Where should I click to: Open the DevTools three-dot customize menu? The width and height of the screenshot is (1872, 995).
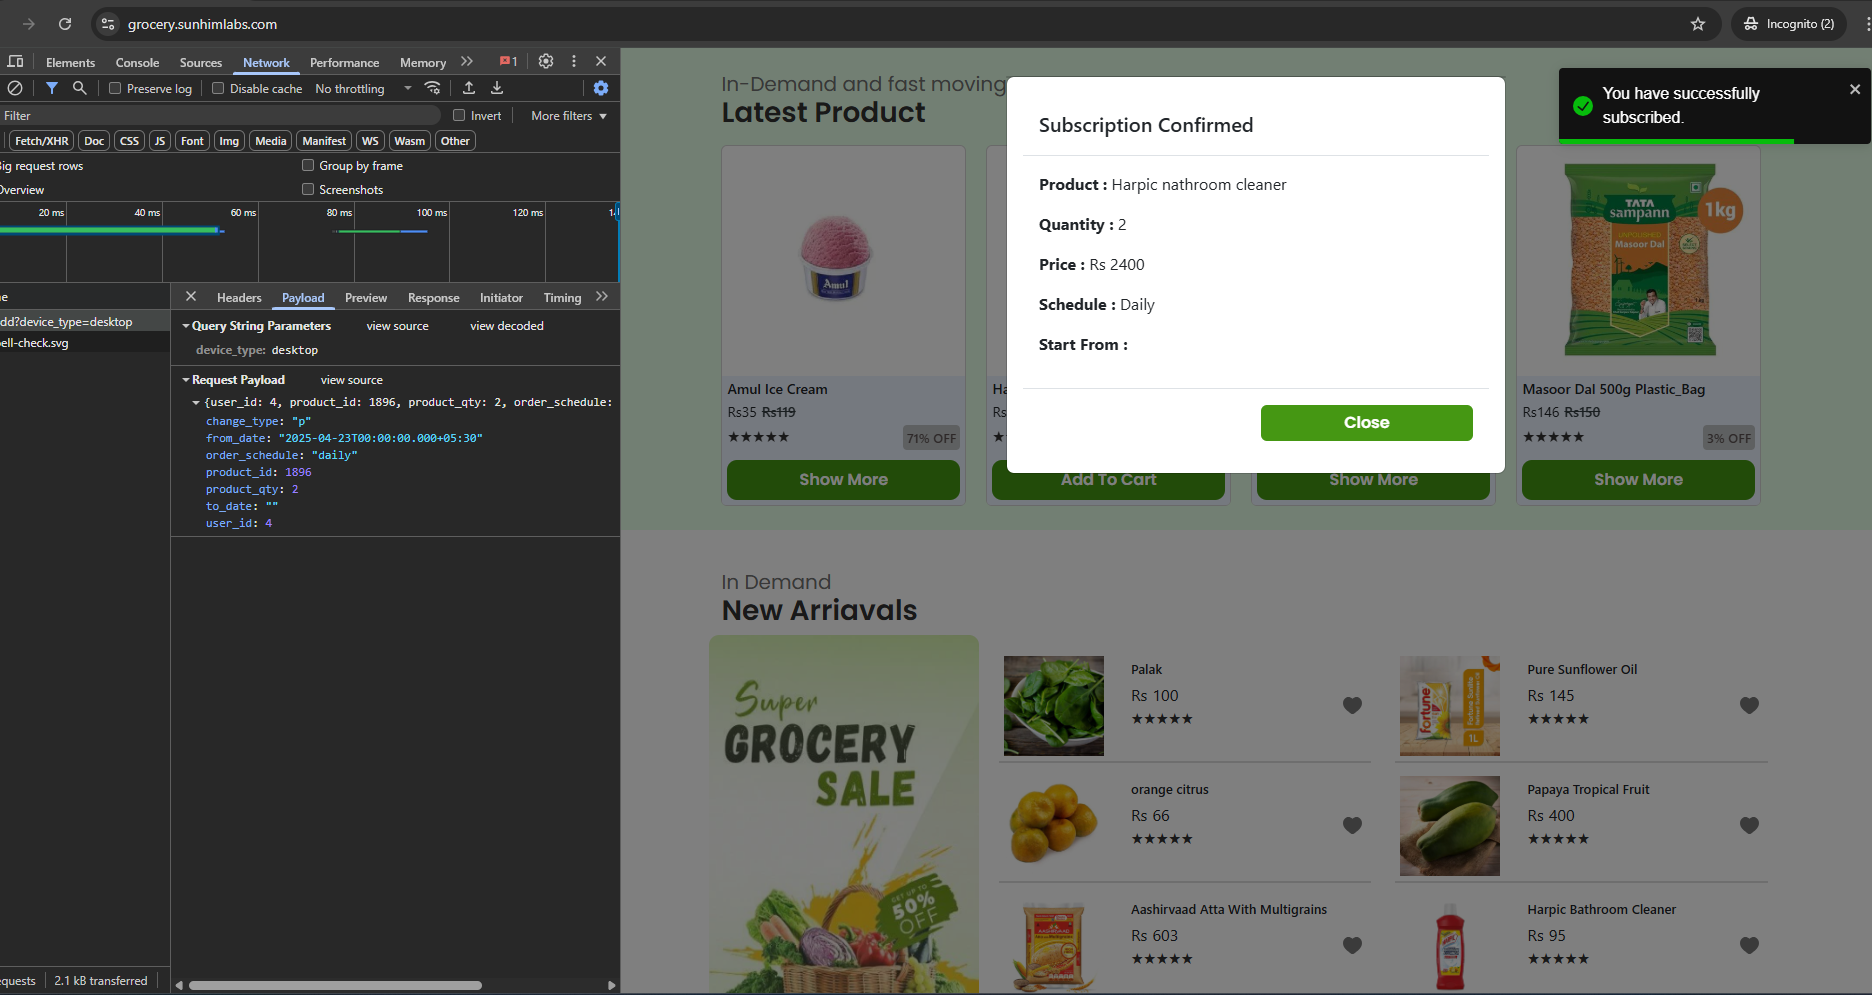pyautogui.click(x=574, y=62)
